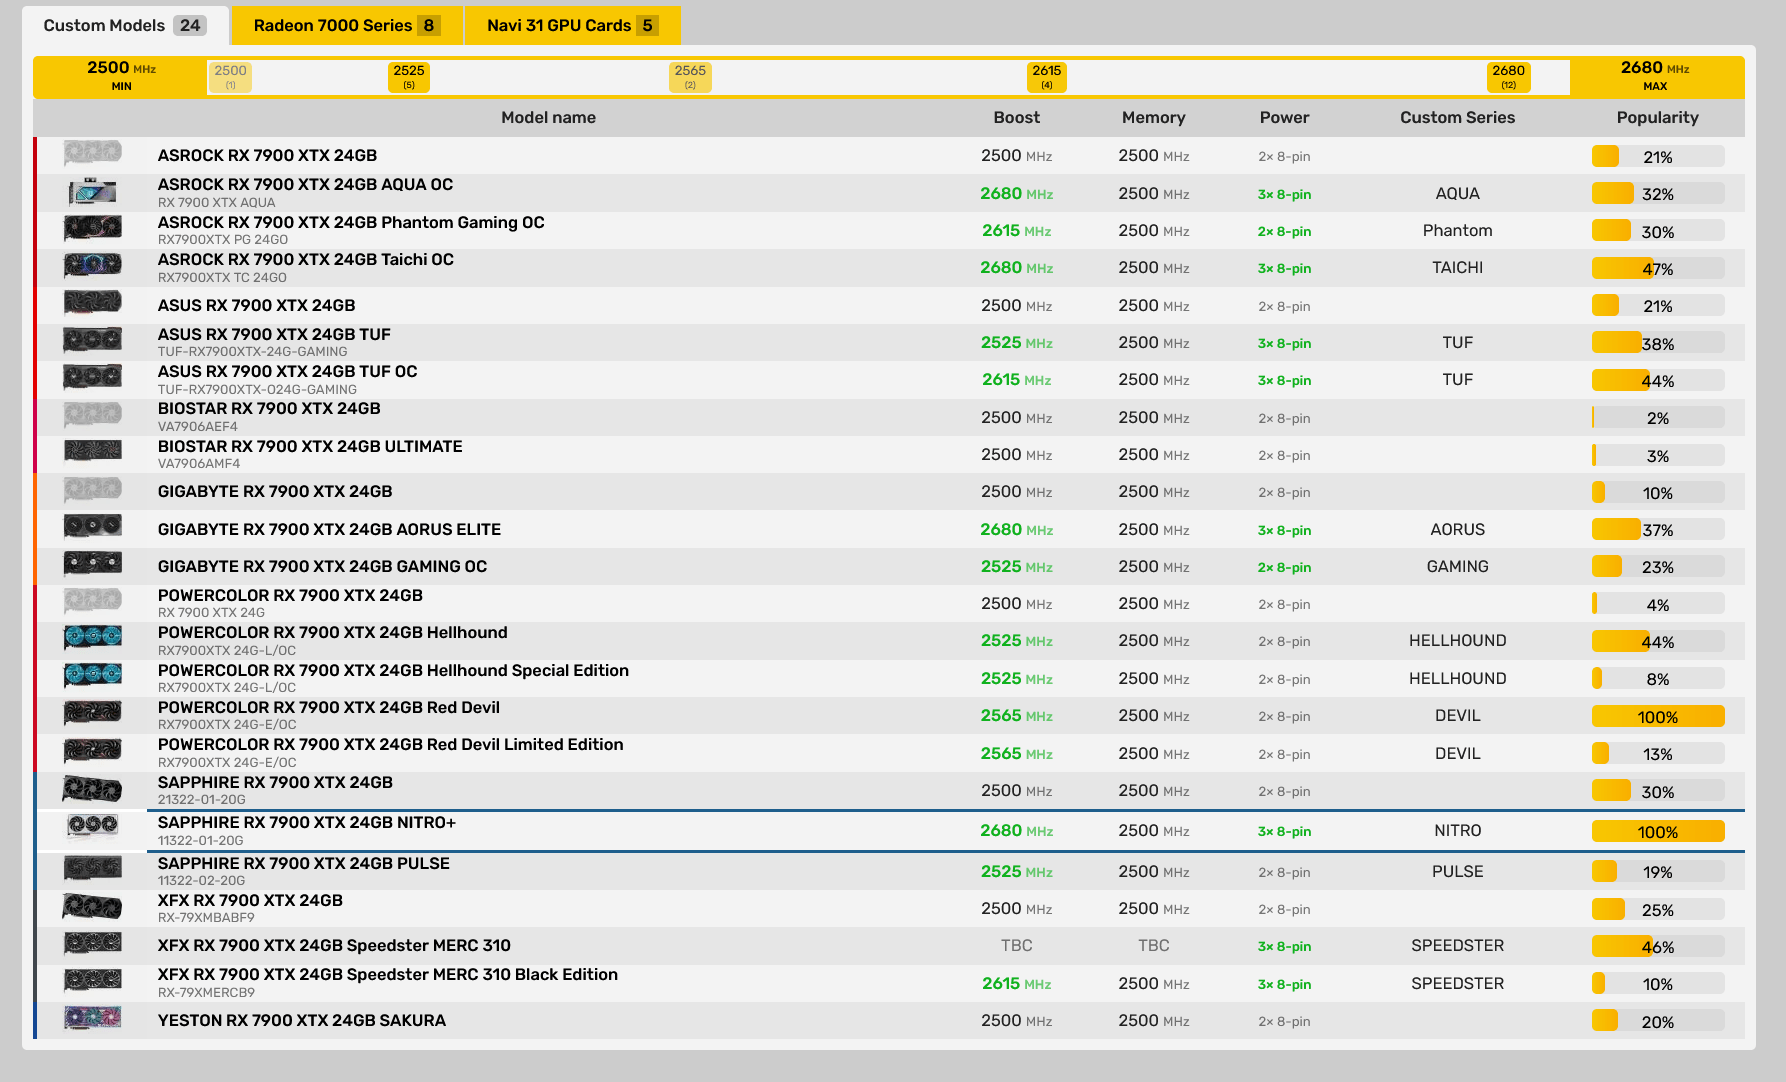
Task: Switch to the Radeon 7000 Series tab
Action: 346,25
